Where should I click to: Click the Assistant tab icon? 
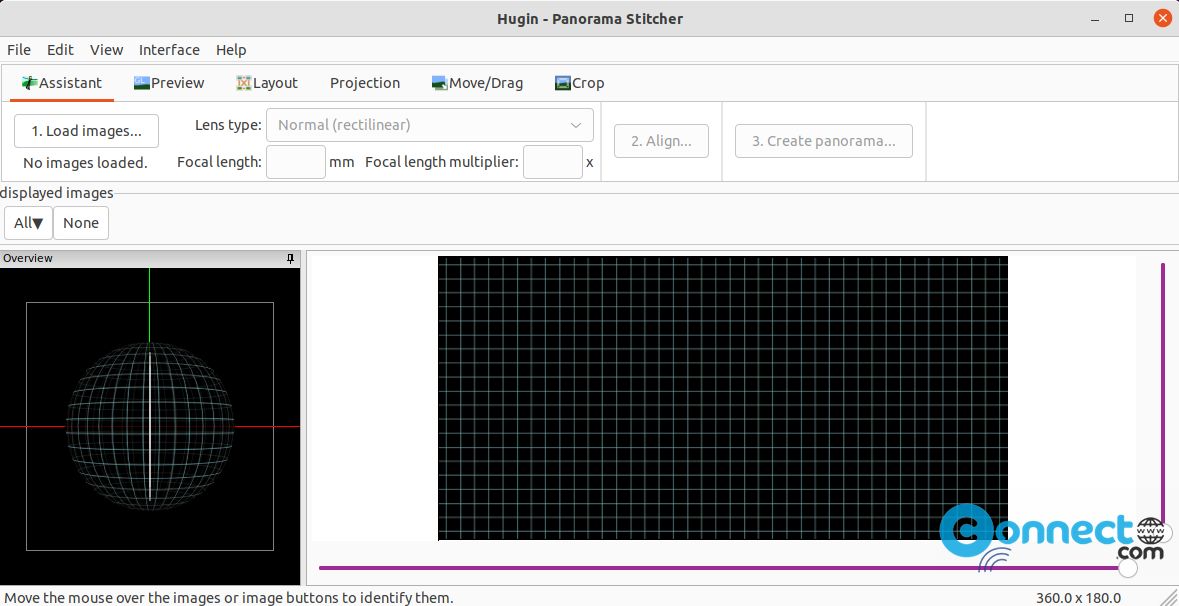[x=29, y=83]
